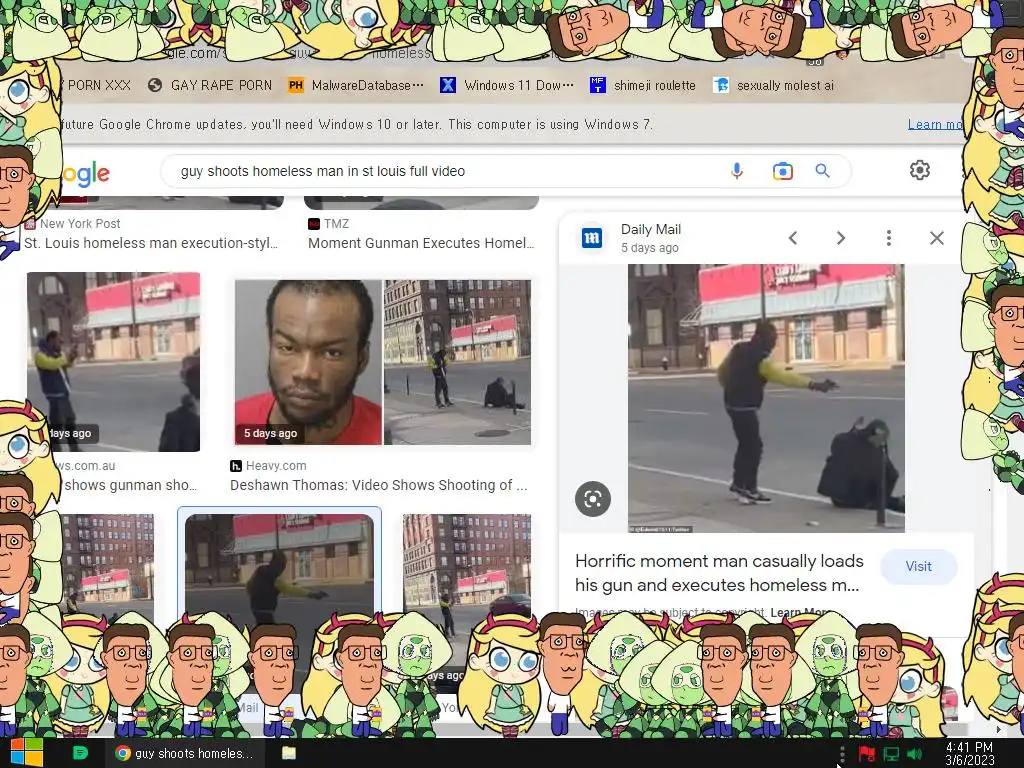The image size is (1024, 768).
Task: Open the TMZ result title
Action: pyautogui.click(x=421, y=243)
